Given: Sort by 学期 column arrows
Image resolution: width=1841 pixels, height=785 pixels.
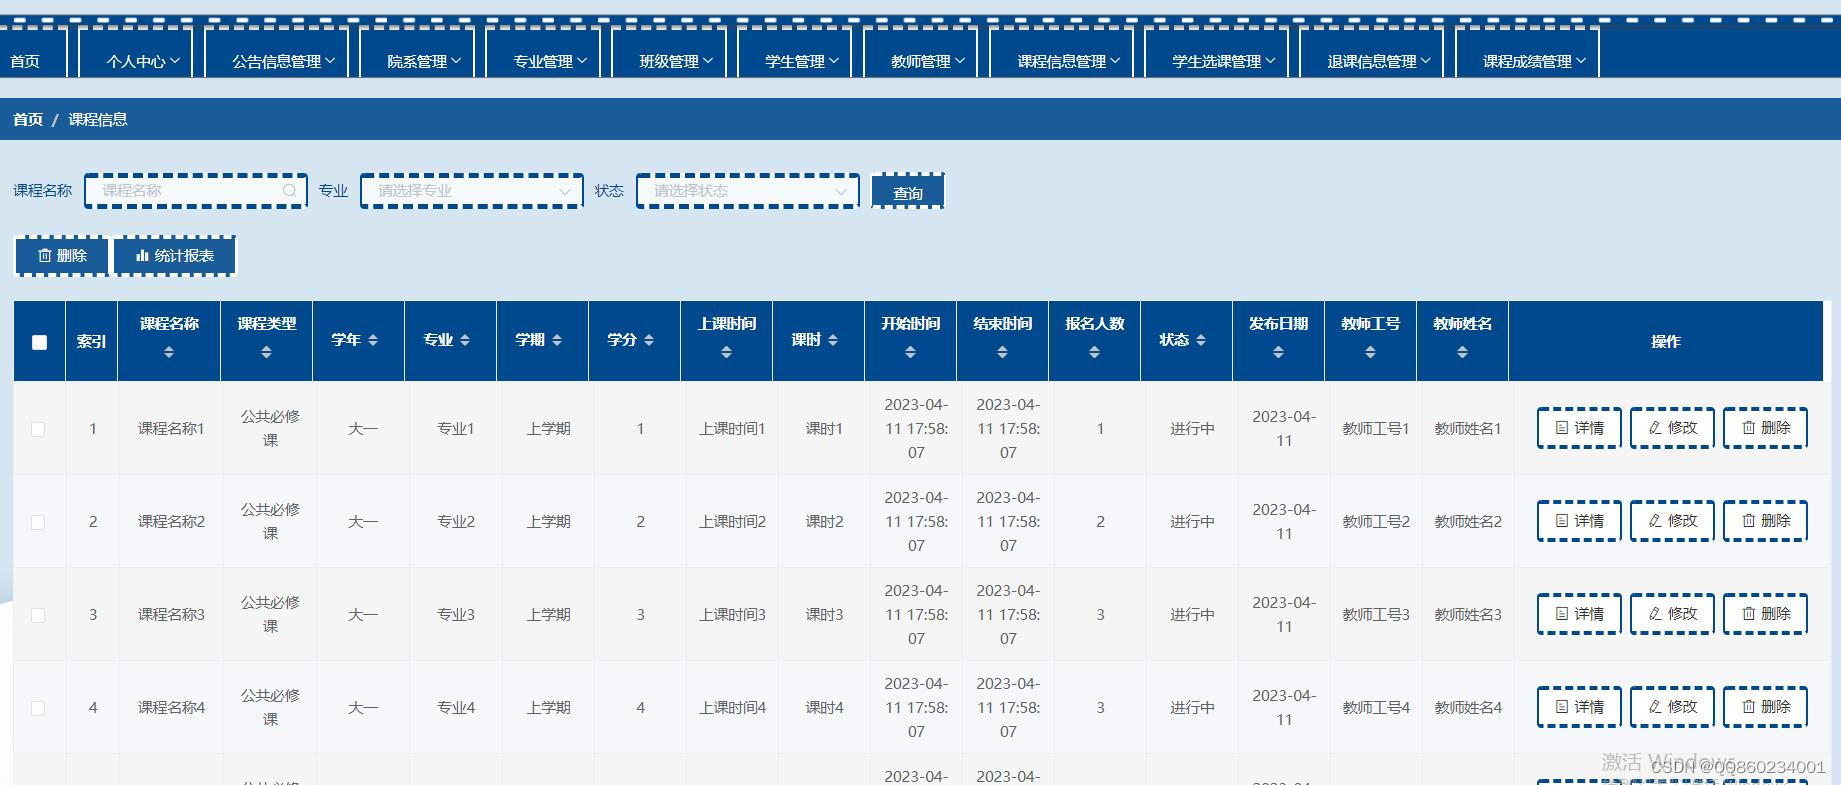Looking at the screenshot, I should coord(557,340).
